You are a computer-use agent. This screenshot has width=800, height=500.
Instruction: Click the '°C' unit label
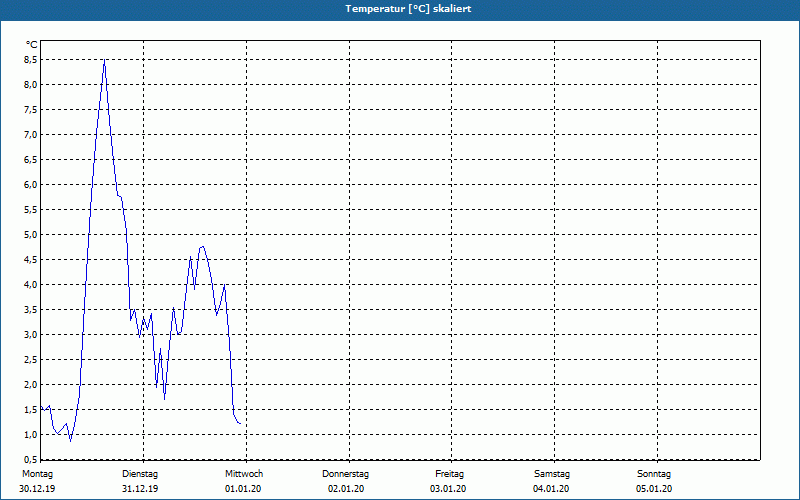(32, 45)
